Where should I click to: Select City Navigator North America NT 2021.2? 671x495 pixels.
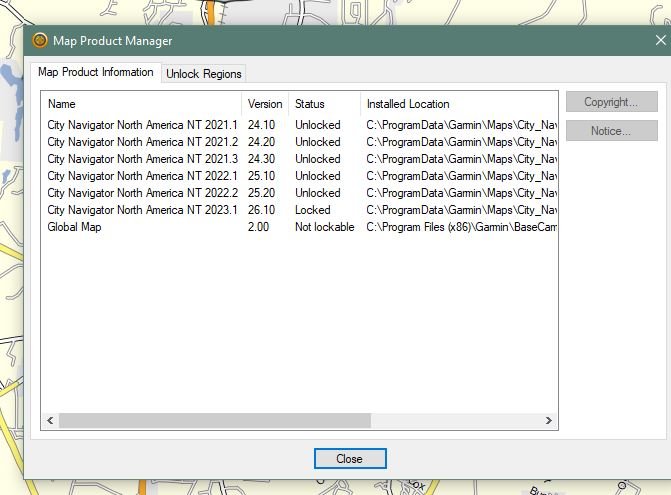142,142
